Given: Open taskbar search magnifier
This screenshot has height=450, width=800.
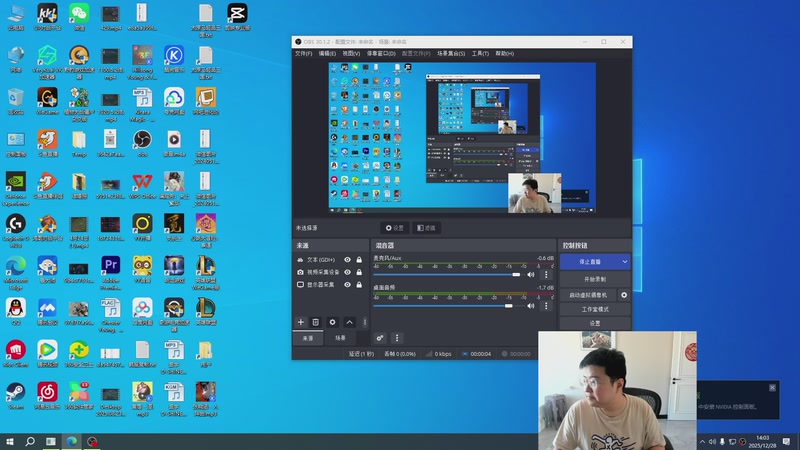Looking at the screenshot, I should (x=30, y=441).
